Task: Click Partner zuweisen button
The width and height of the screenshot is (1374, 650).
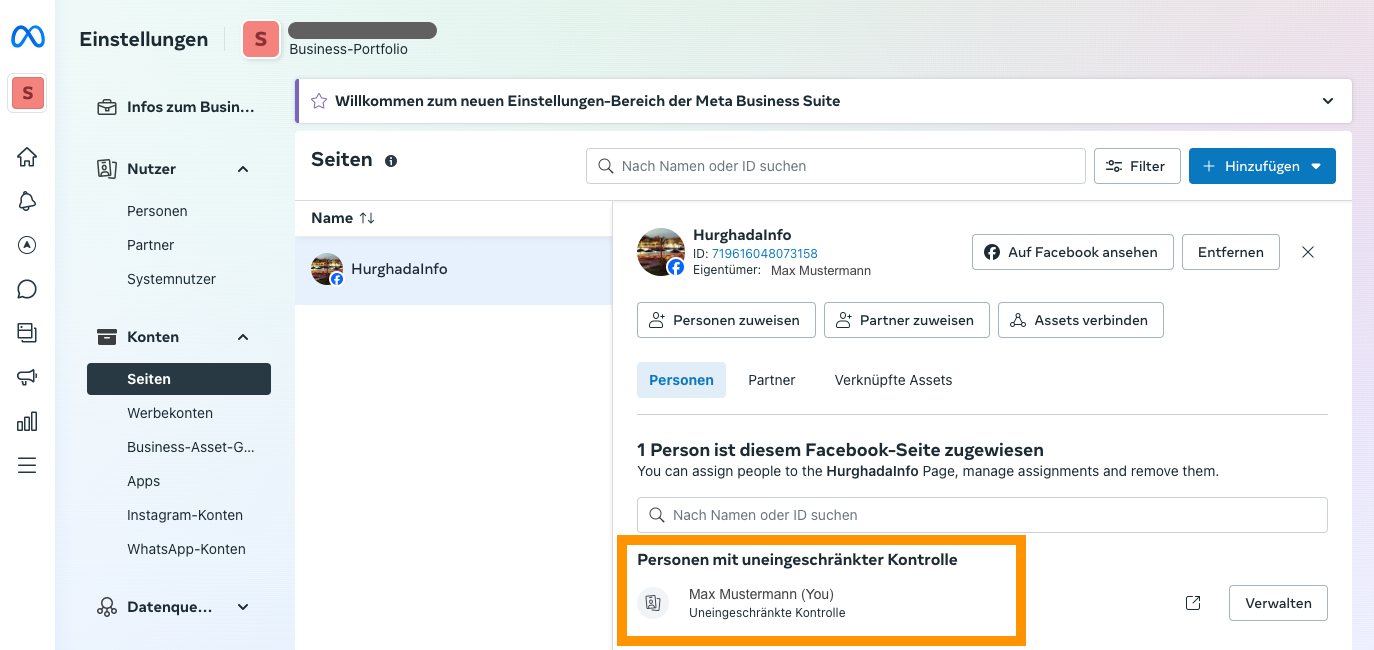Action: pyautogui.click(x=907, y=320)
